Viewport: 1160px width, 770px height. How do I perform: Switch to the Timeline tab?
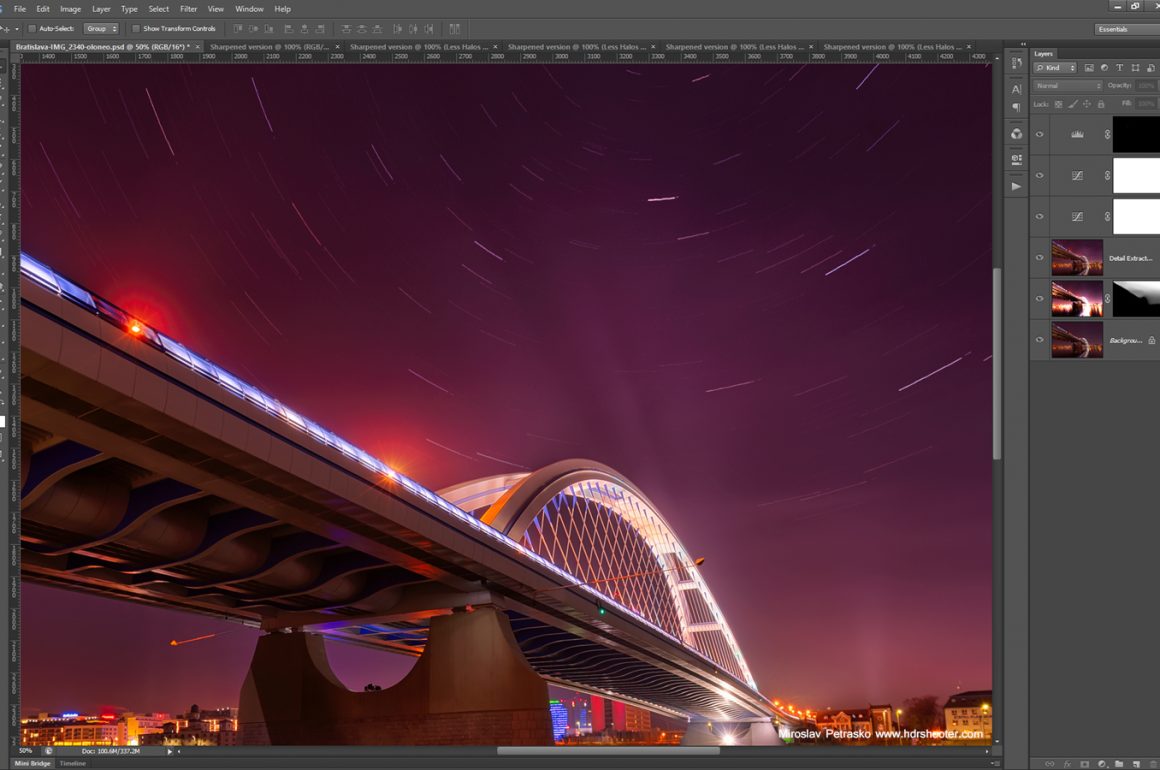coord(73,763)
